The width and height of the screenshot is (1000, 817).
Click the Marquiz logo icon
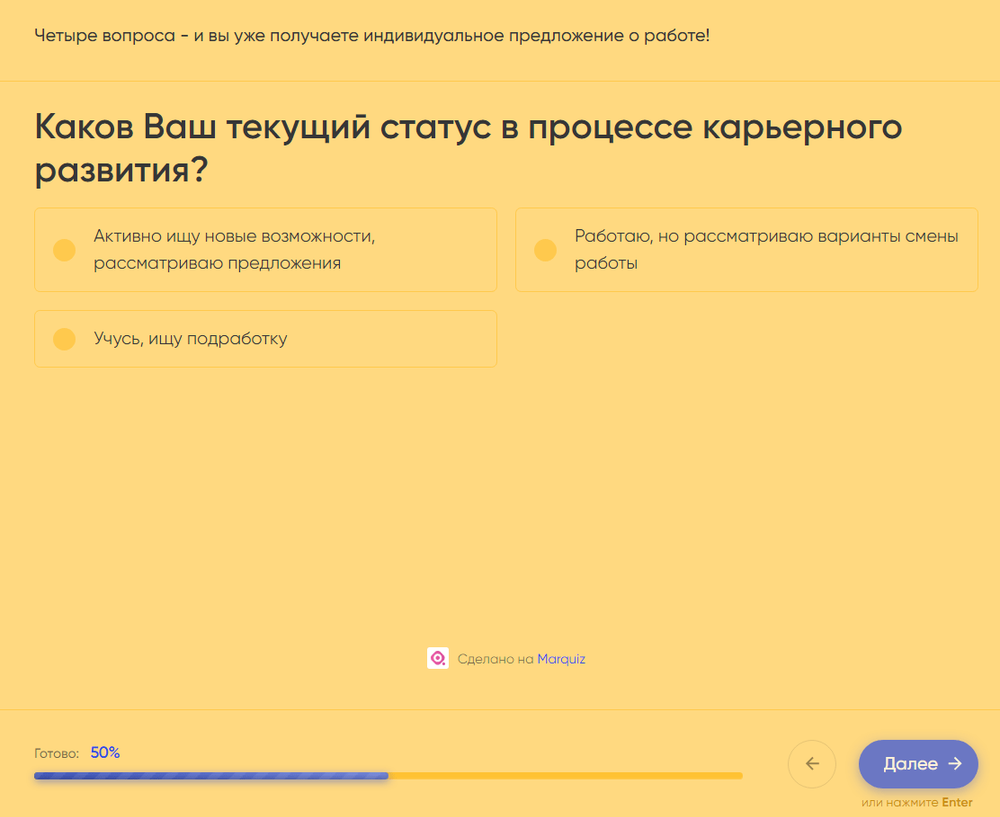(x=438, y=658)
